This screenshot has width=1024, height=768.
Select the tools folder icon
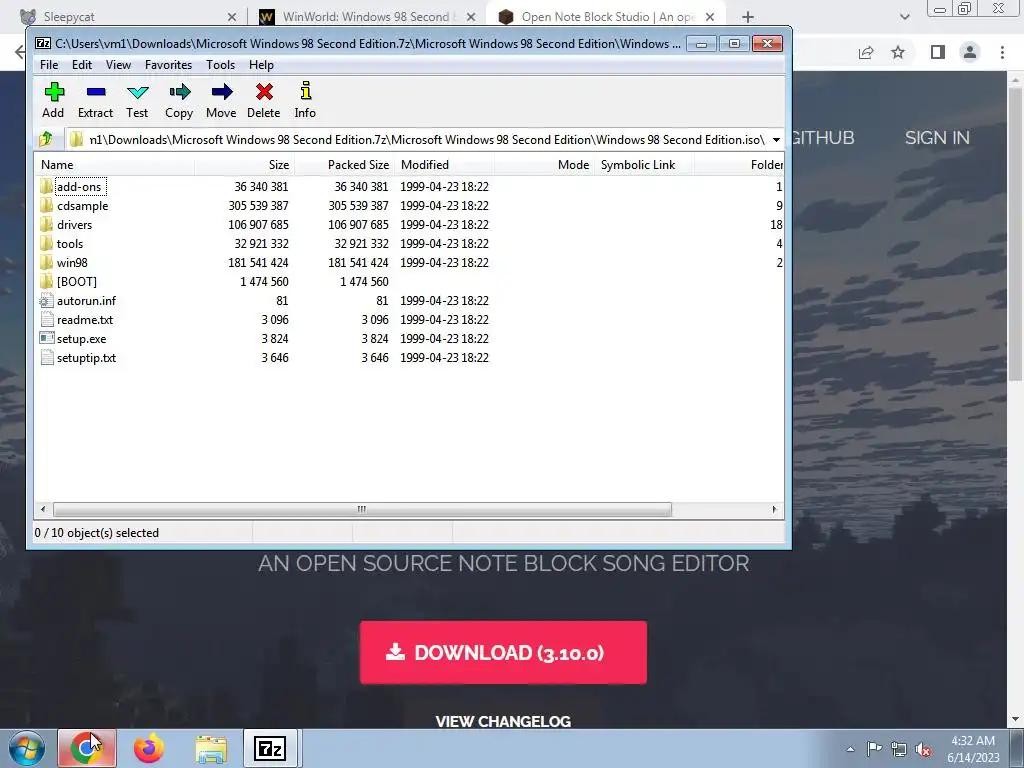pyautogui.click(x=46, y=244)
